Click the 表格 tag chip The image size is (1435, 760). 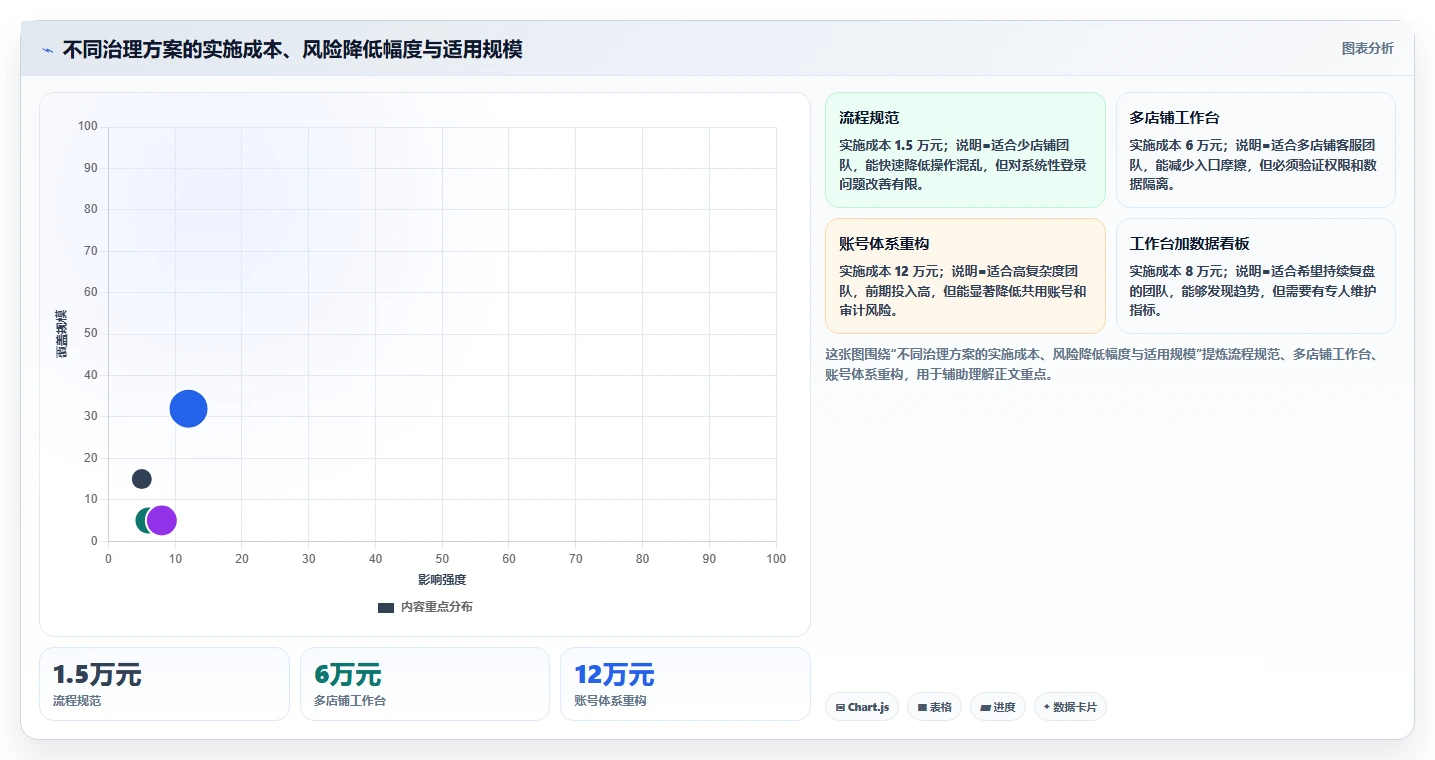(x=934, y=707)
